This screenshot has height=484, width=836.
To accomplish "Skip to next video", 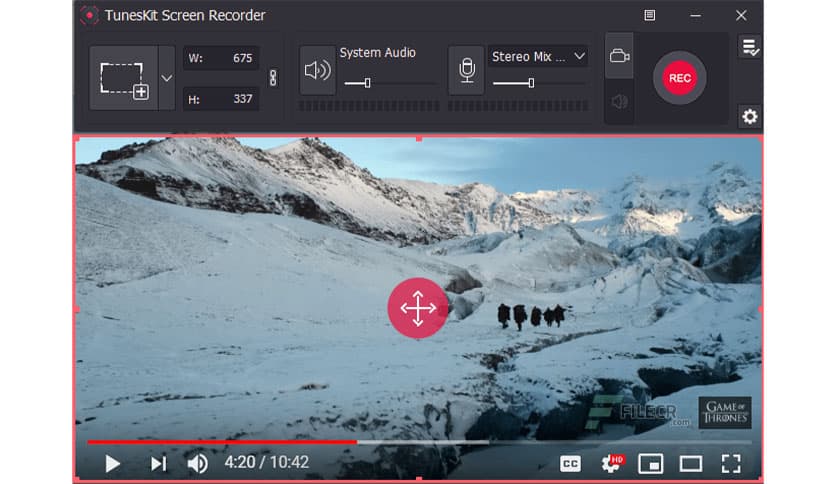I will click(x=158, y=463).
